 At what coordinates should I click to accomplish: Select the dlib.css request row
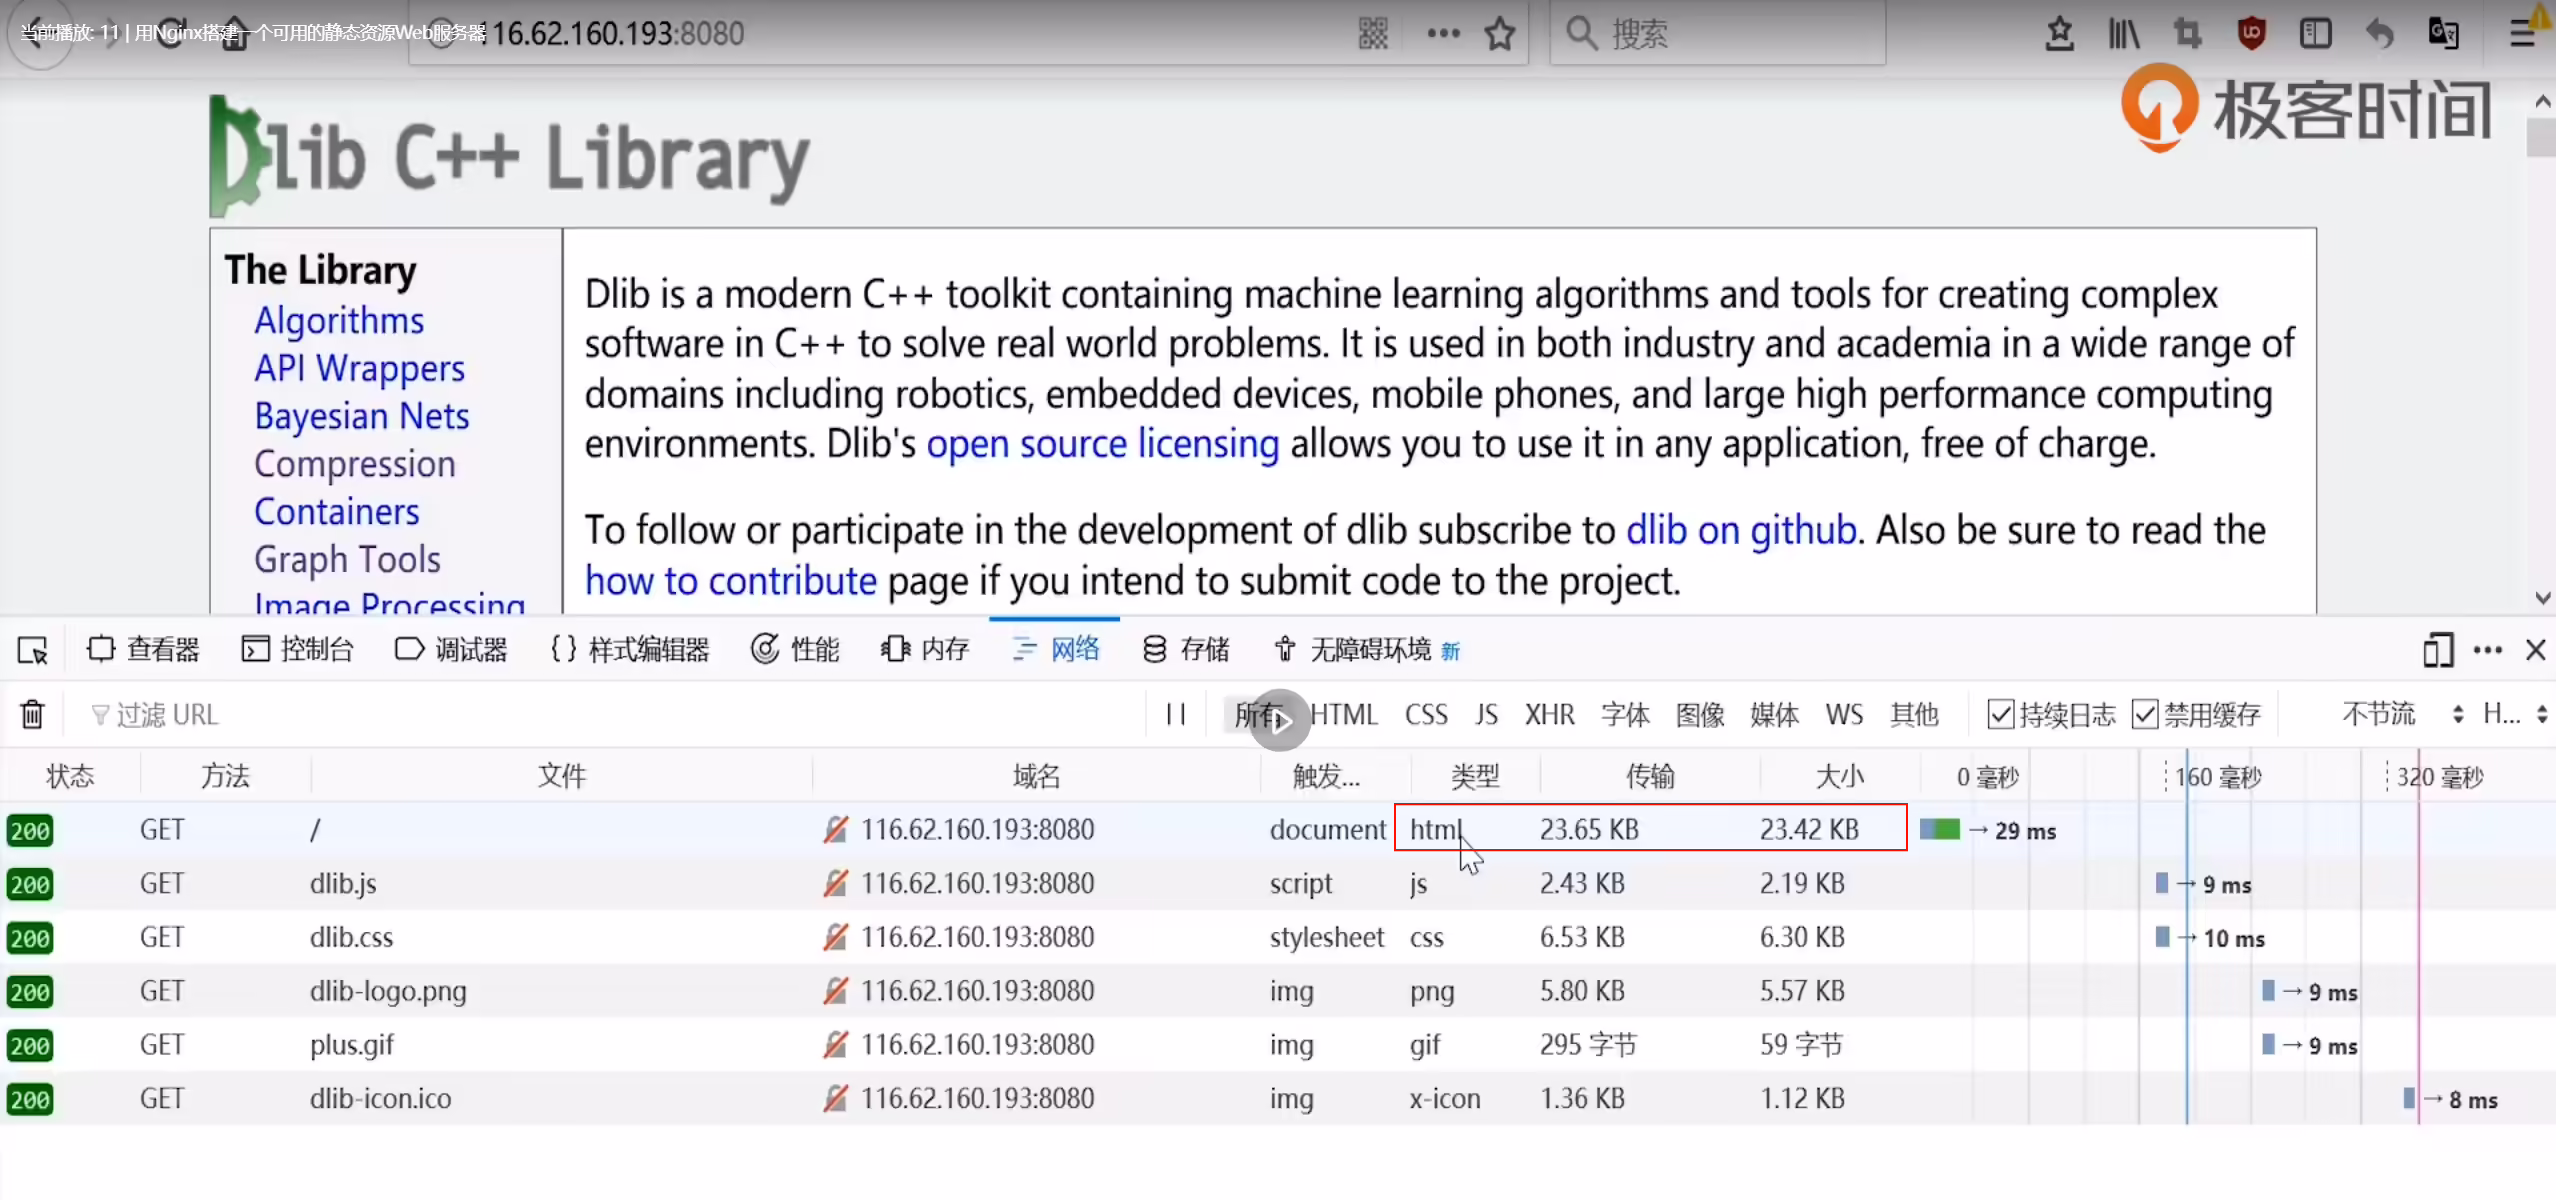[x=1278, y=937]
